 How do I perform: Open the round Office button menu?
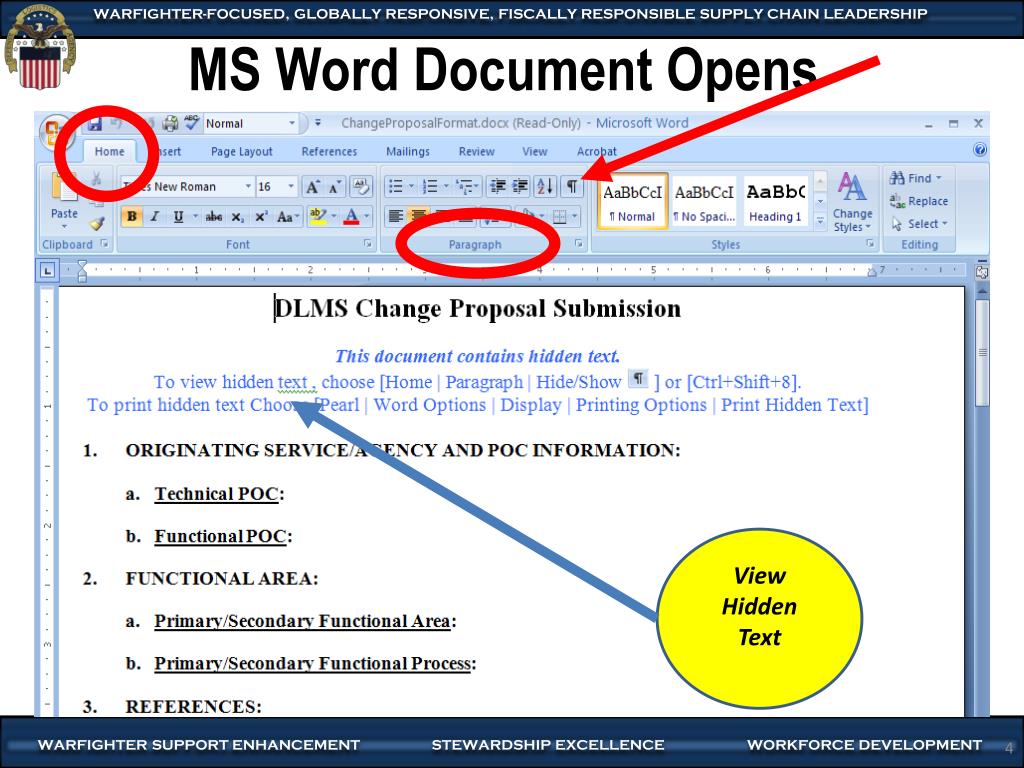pyautogui.click(x=56, y=133)
